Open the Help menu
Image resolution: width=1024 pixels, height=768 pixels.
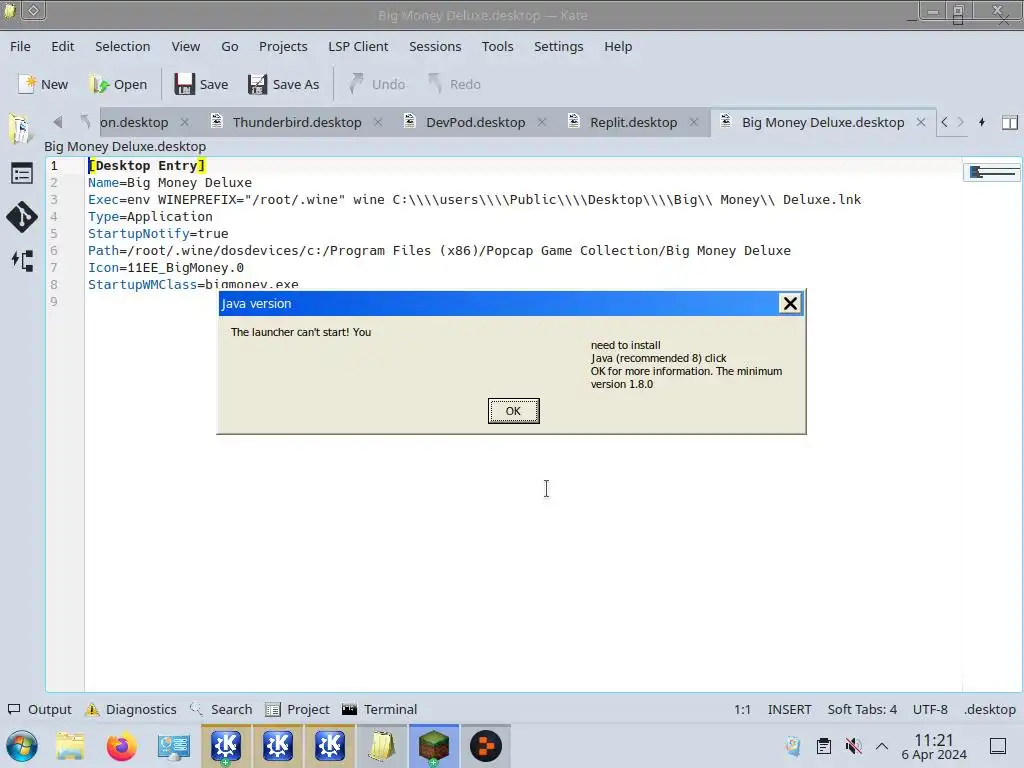click(x=618, y=46)
